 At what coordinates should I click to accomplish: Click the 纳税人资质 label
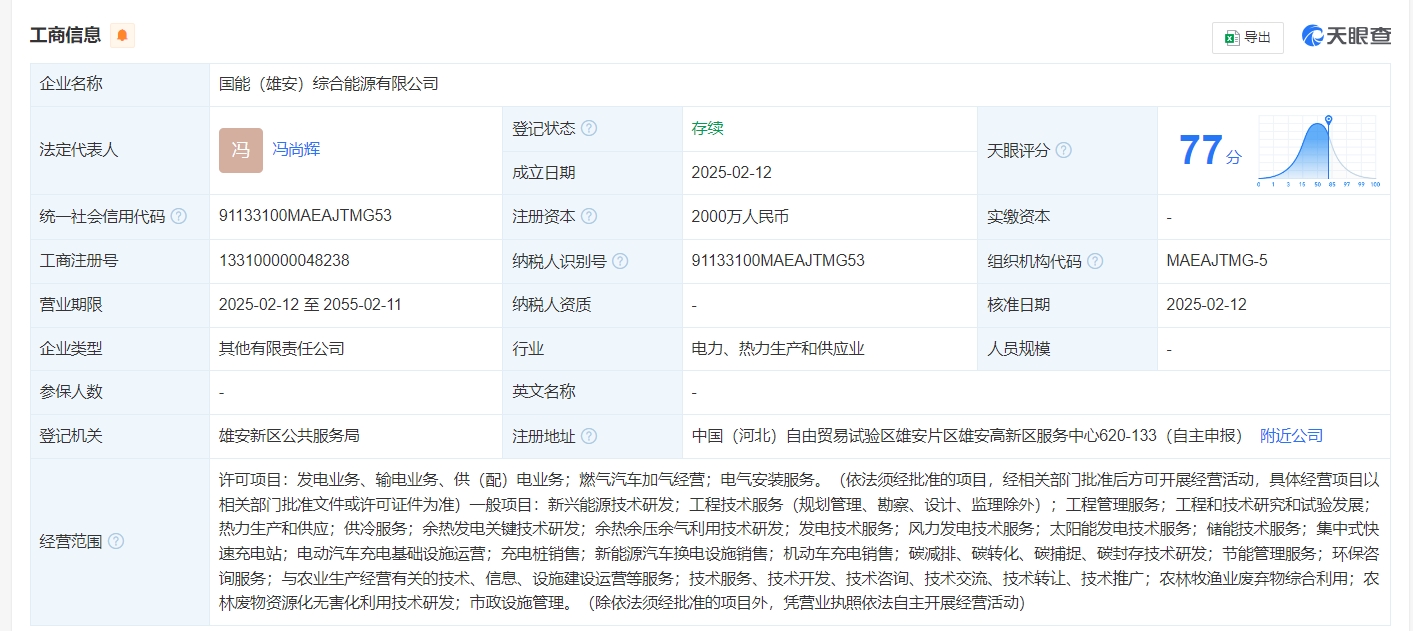coord(552,305)
